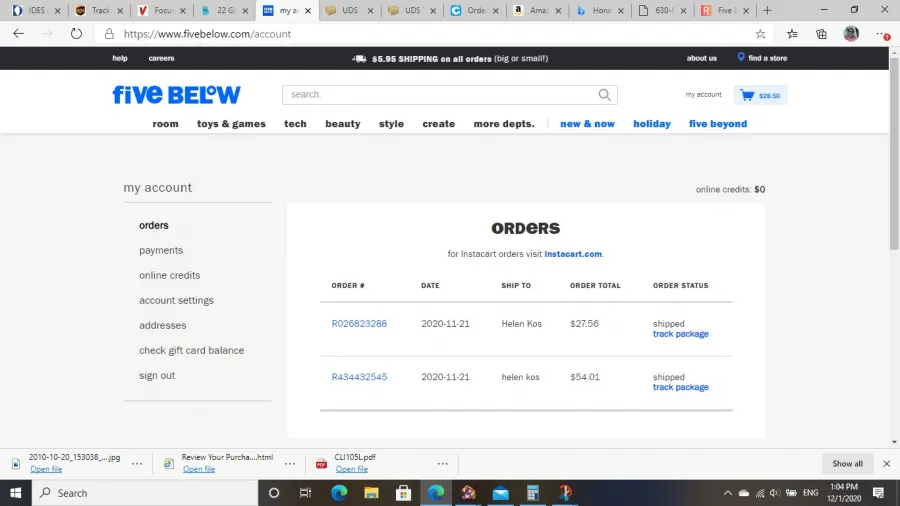The image size is (900, 506).
Task: Add this page to favorites with star icon
Action: coord(760,33)
